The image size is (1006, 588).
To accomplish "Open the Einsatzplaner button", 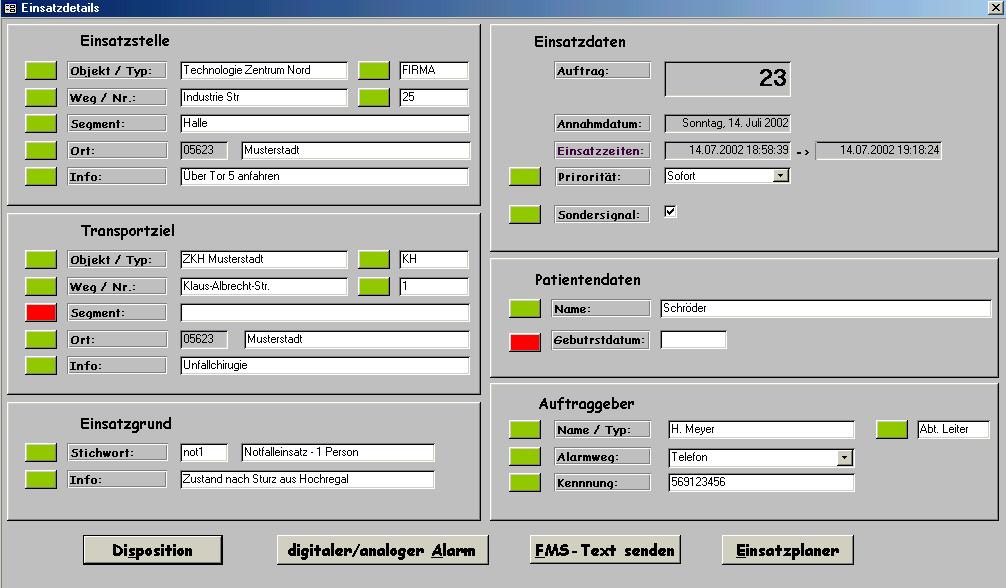I will point(787,550).
